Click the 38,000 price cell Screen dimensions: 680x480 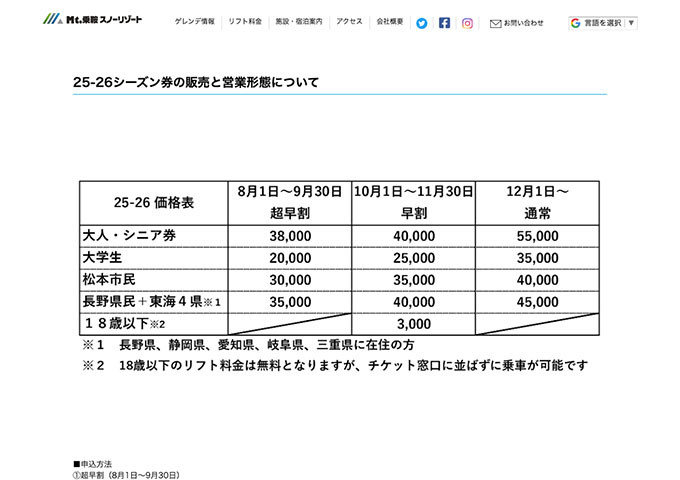(290, 236)
